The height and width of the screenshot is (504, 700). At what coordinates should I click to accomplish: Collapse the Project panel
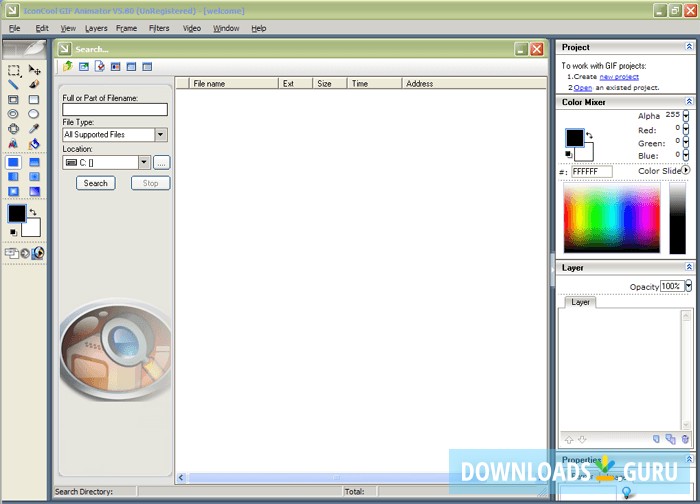(x=689, y=46)
